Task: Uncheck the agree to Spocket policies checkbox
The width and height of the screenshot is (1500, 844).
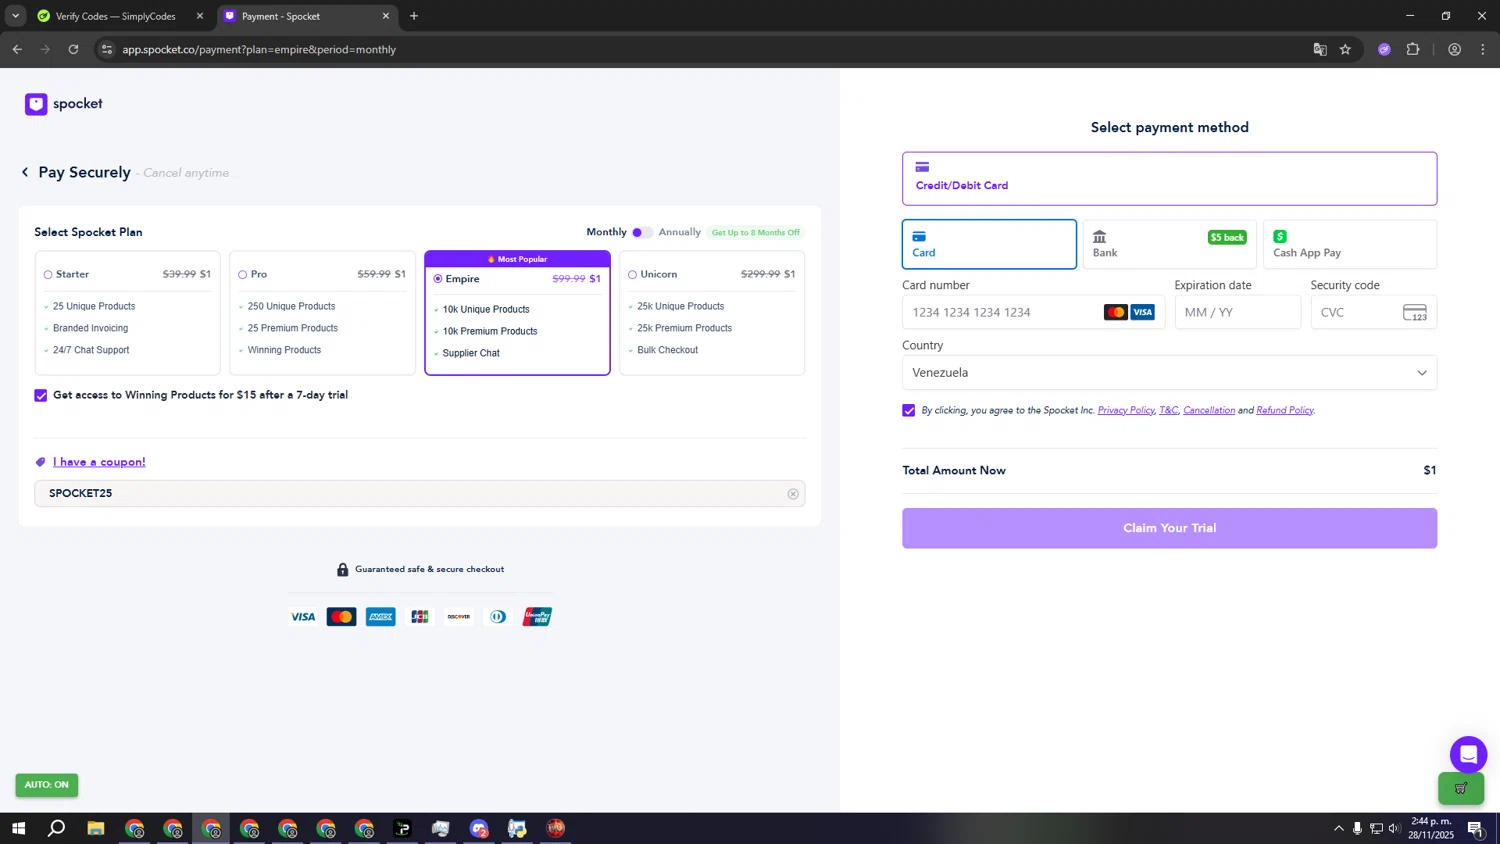Action: [x=909, y=410]
